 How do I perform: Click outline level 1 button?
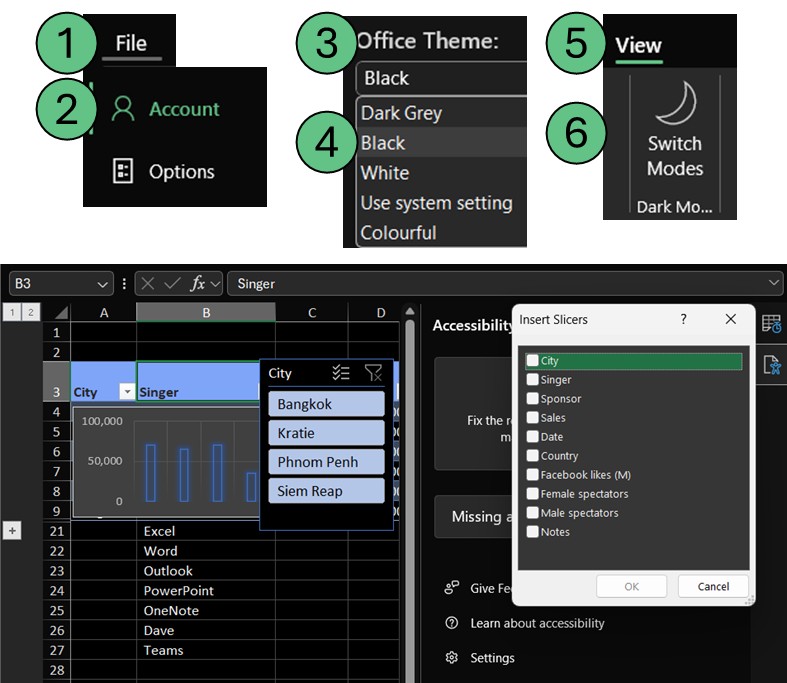coord(13,312)
